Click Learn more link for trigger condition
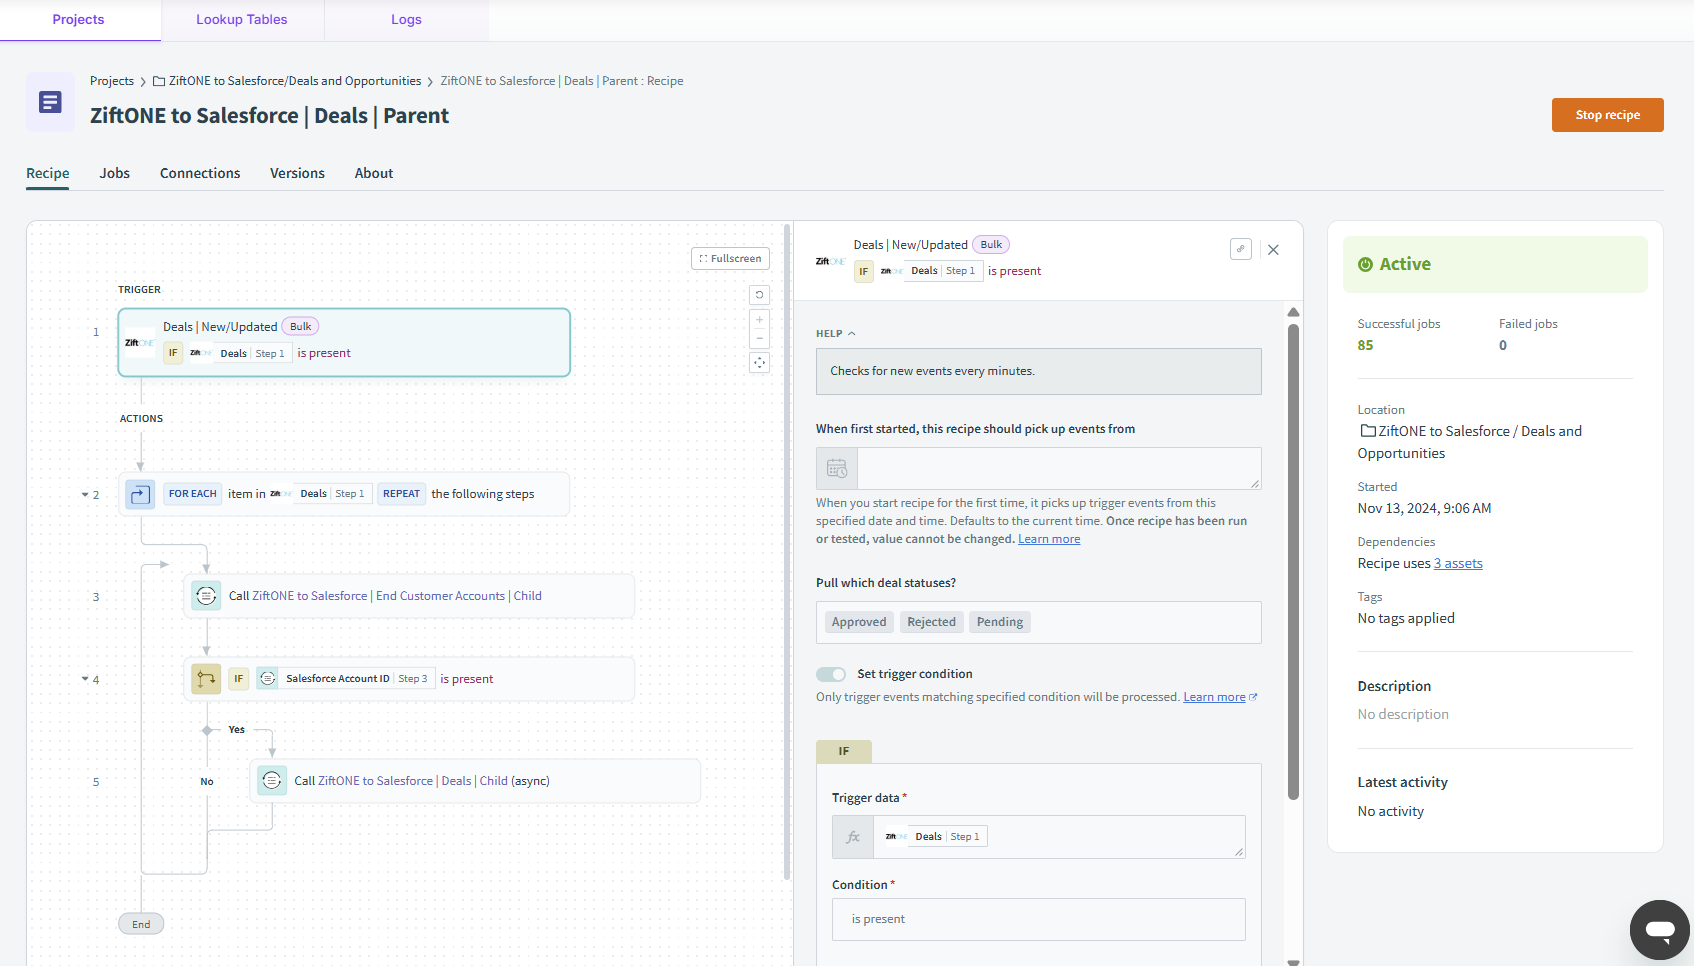Viewport: 1694px width, 966px height. coord(1220,697)
